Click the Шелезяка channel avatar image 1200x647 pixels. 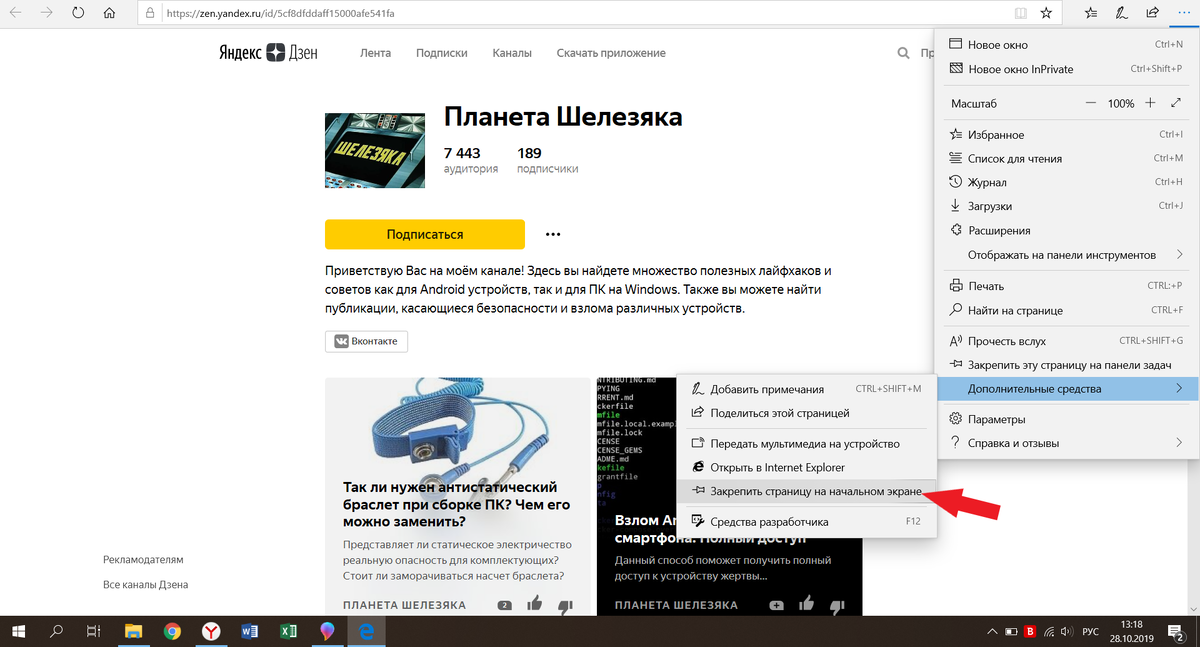click(374, 150)
